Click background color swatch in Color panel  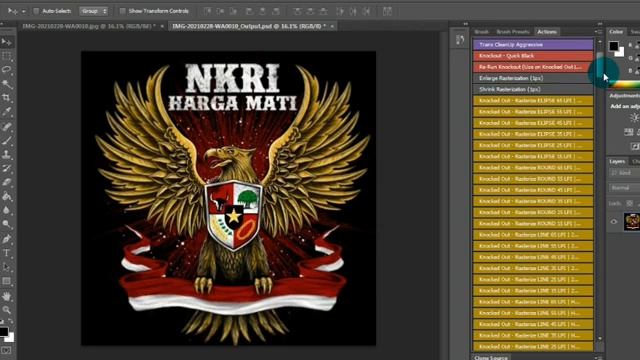[621, 53]
